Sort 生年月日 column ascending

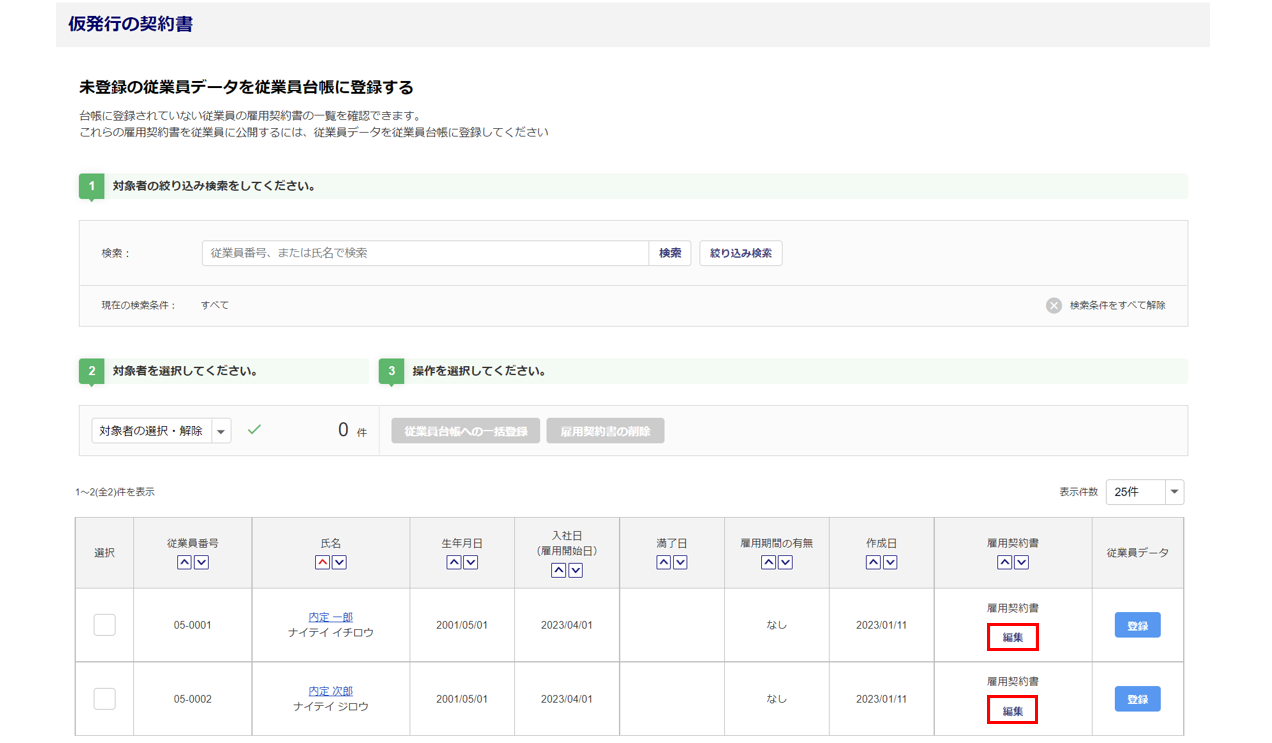pos(453,563)
